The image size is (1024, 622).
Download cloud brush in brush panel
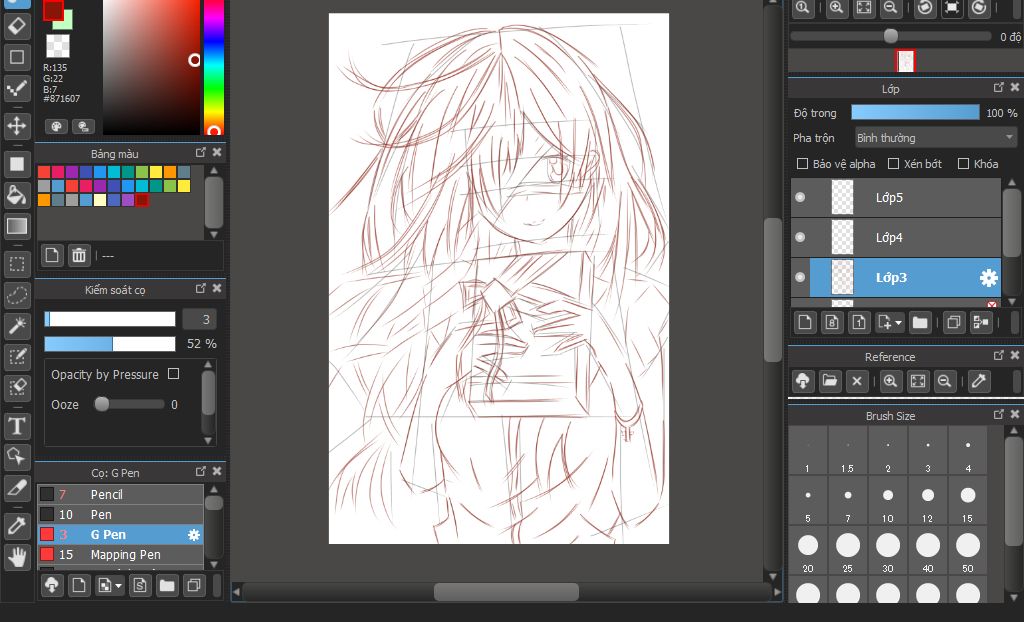tap(52, 585)
